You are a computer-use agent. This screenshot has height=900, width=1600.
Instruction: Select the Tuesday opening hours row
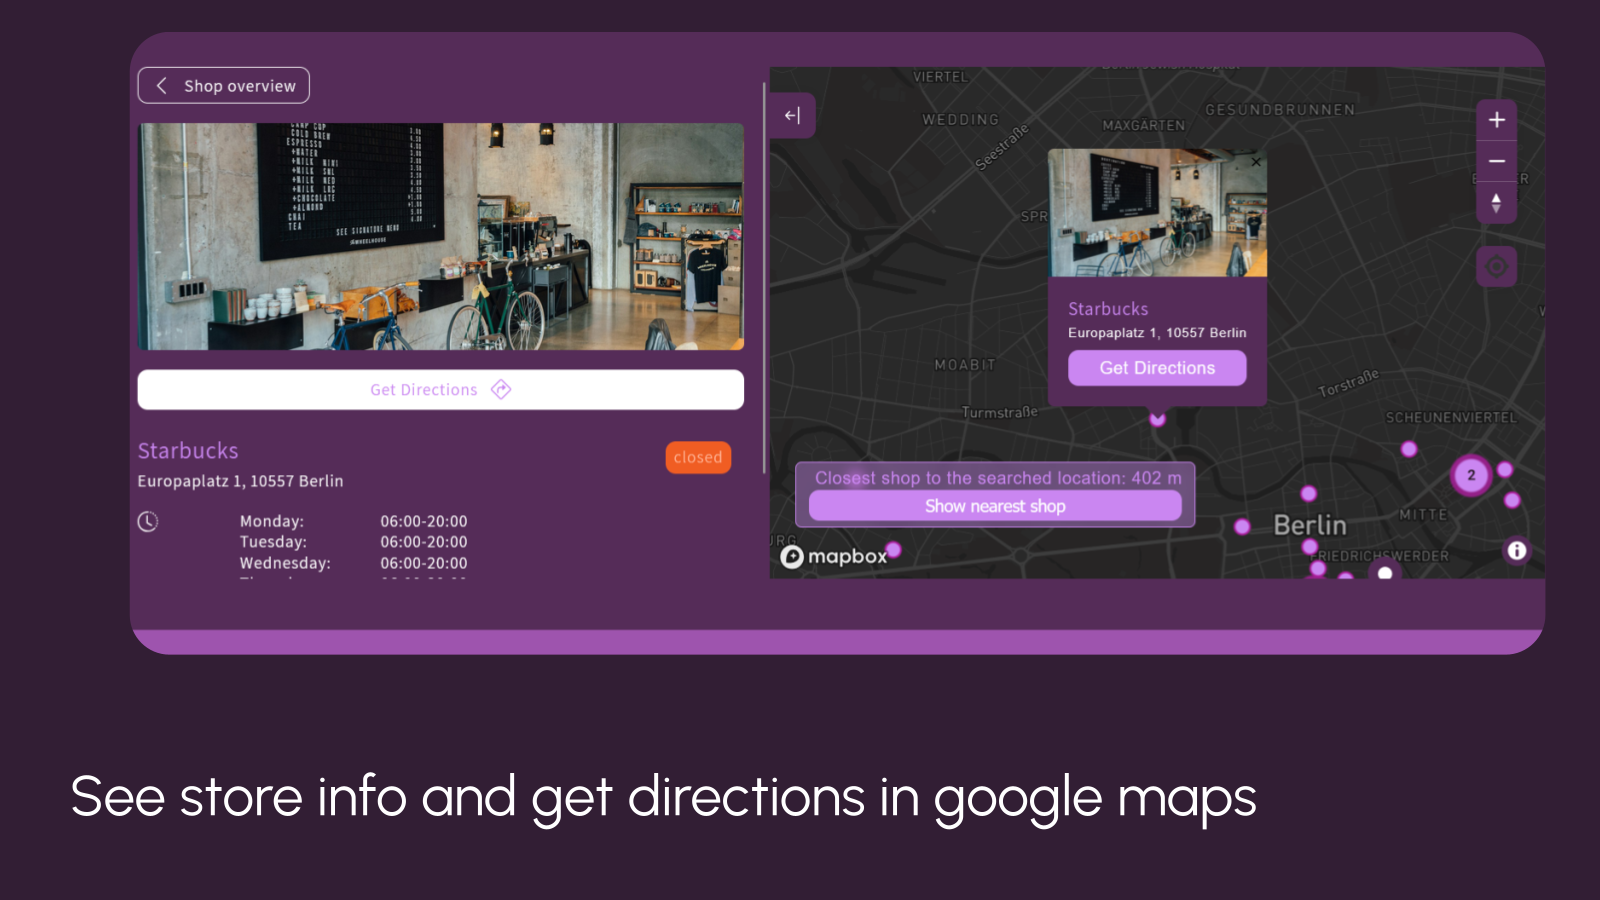(x=353, y=542)
